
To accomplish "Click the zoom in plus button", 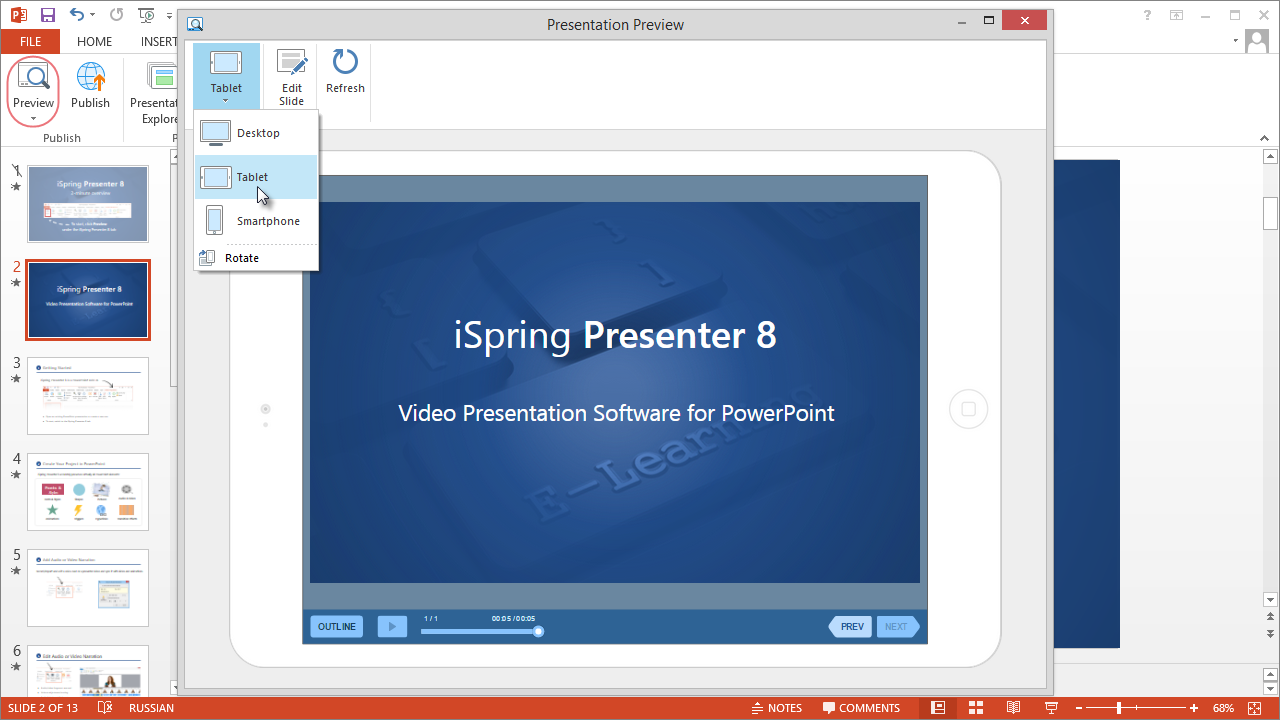I will tap(1194, 708).
